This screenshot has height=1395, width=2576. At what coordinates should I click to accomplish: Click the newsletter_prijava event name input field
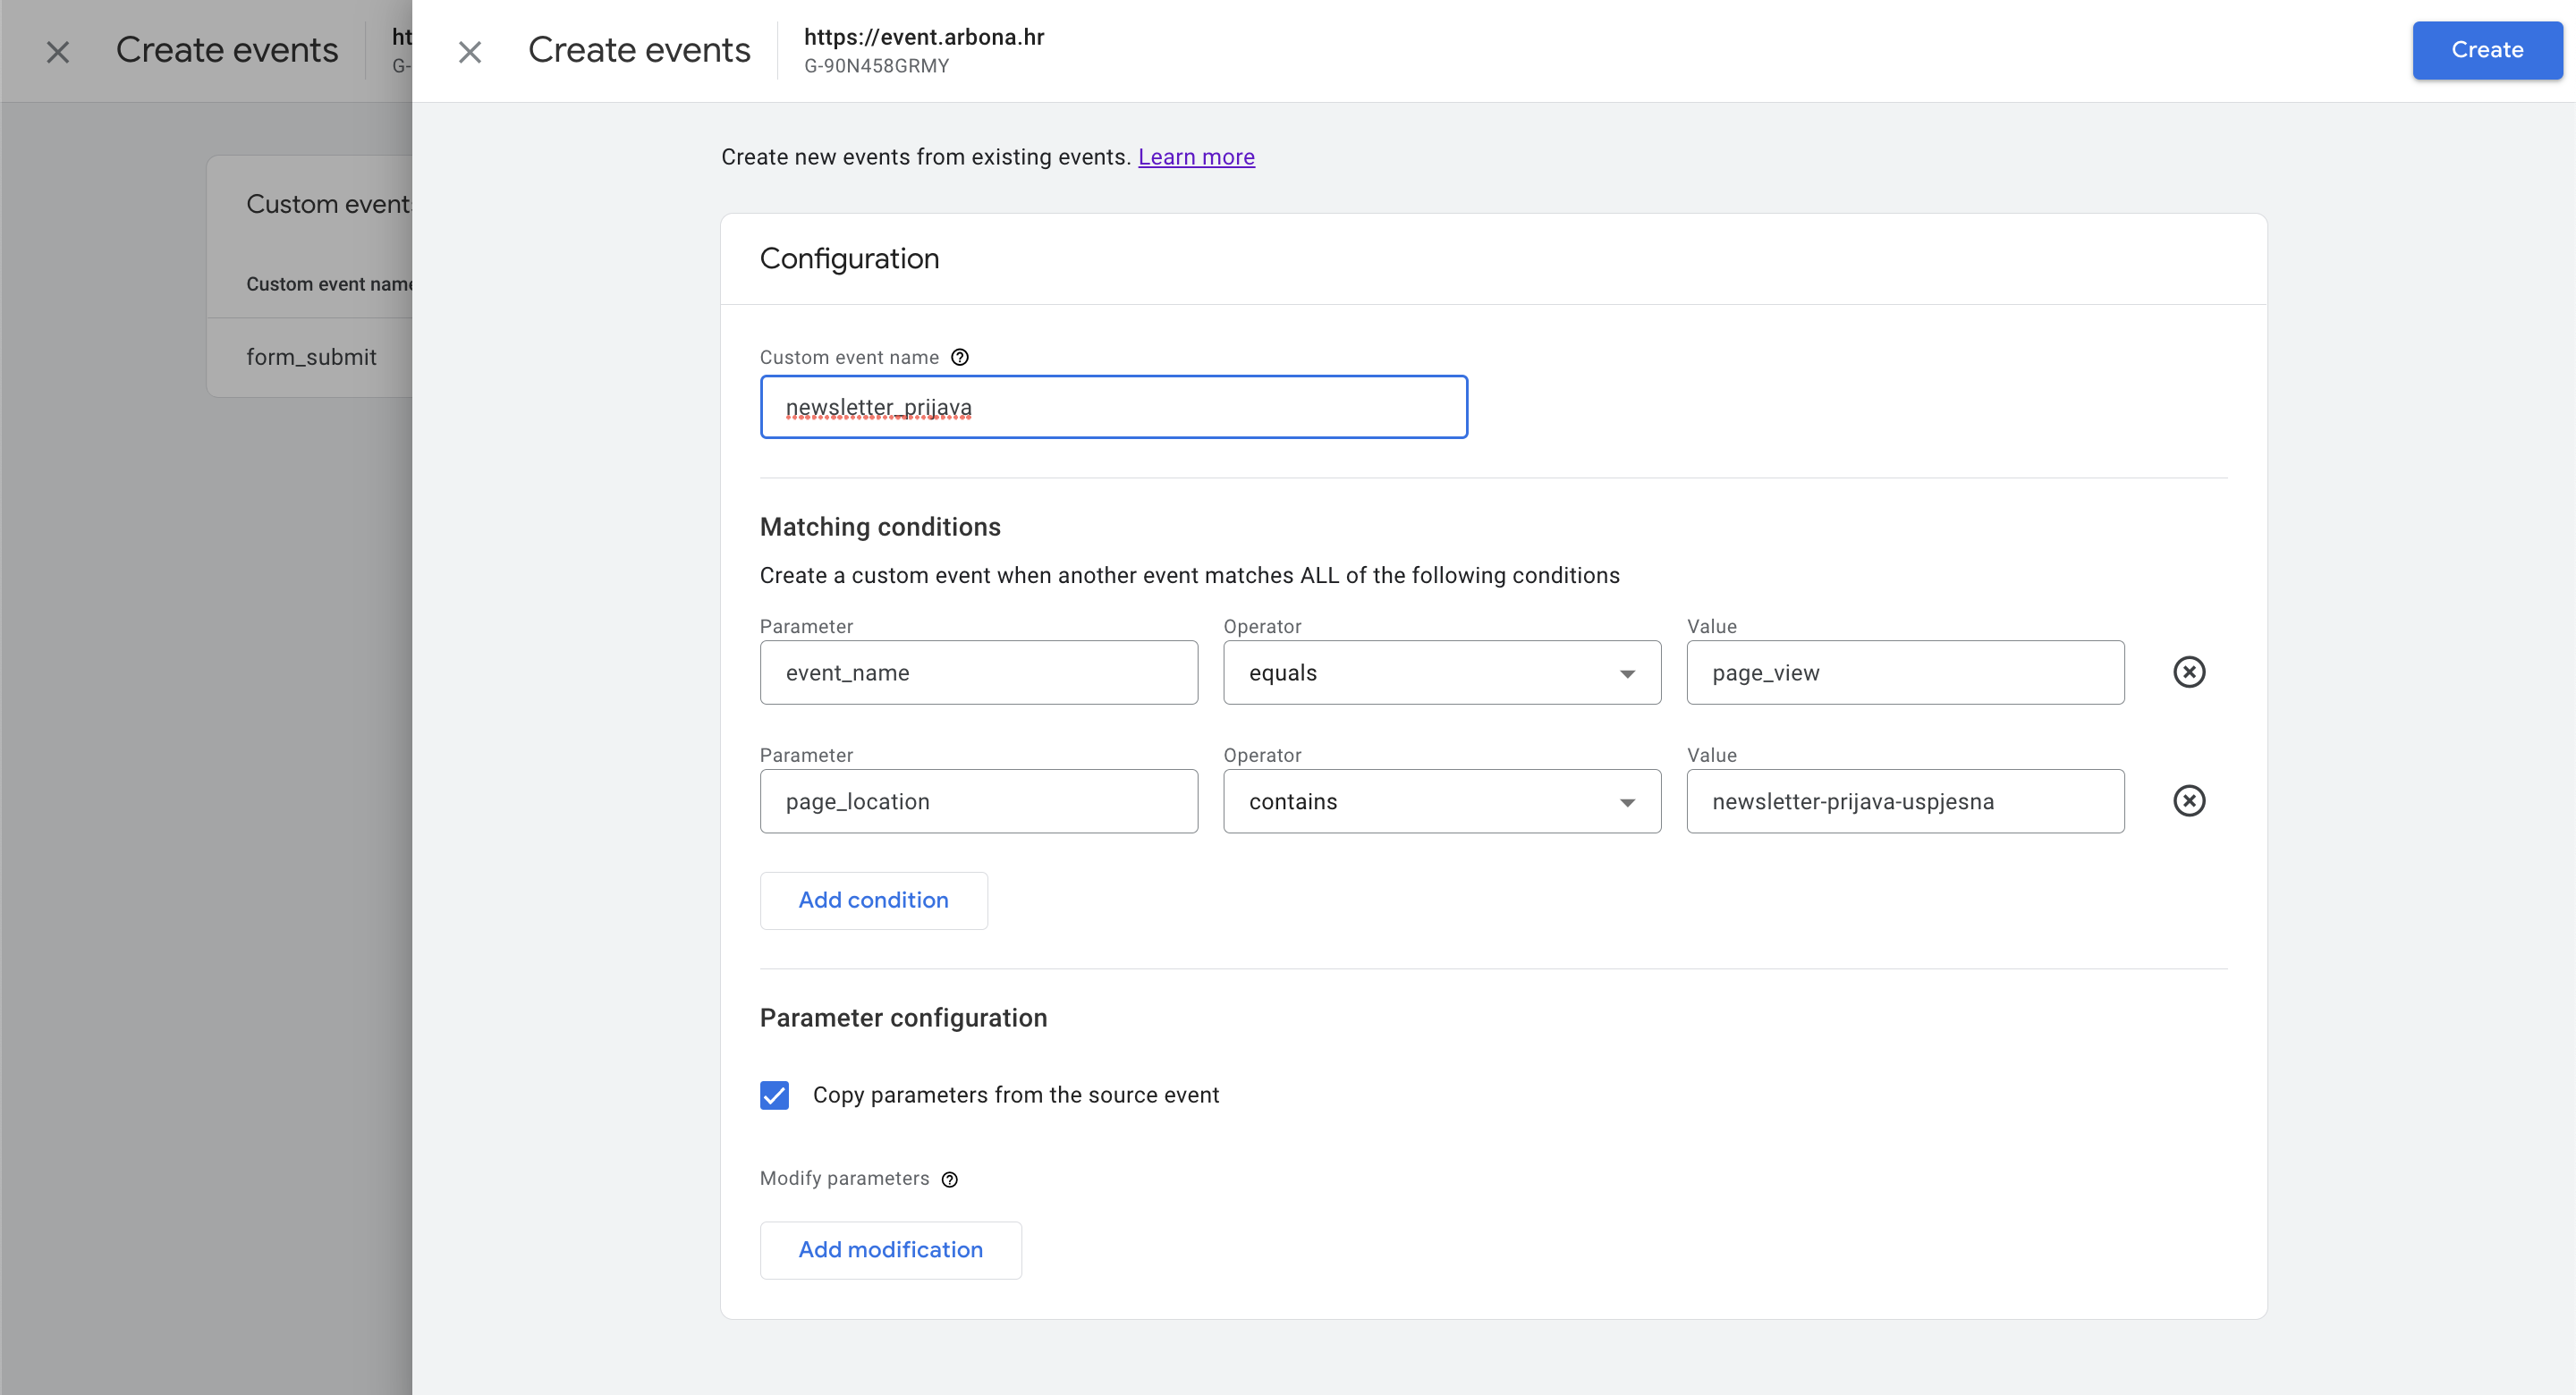[x=1114, y=405]
